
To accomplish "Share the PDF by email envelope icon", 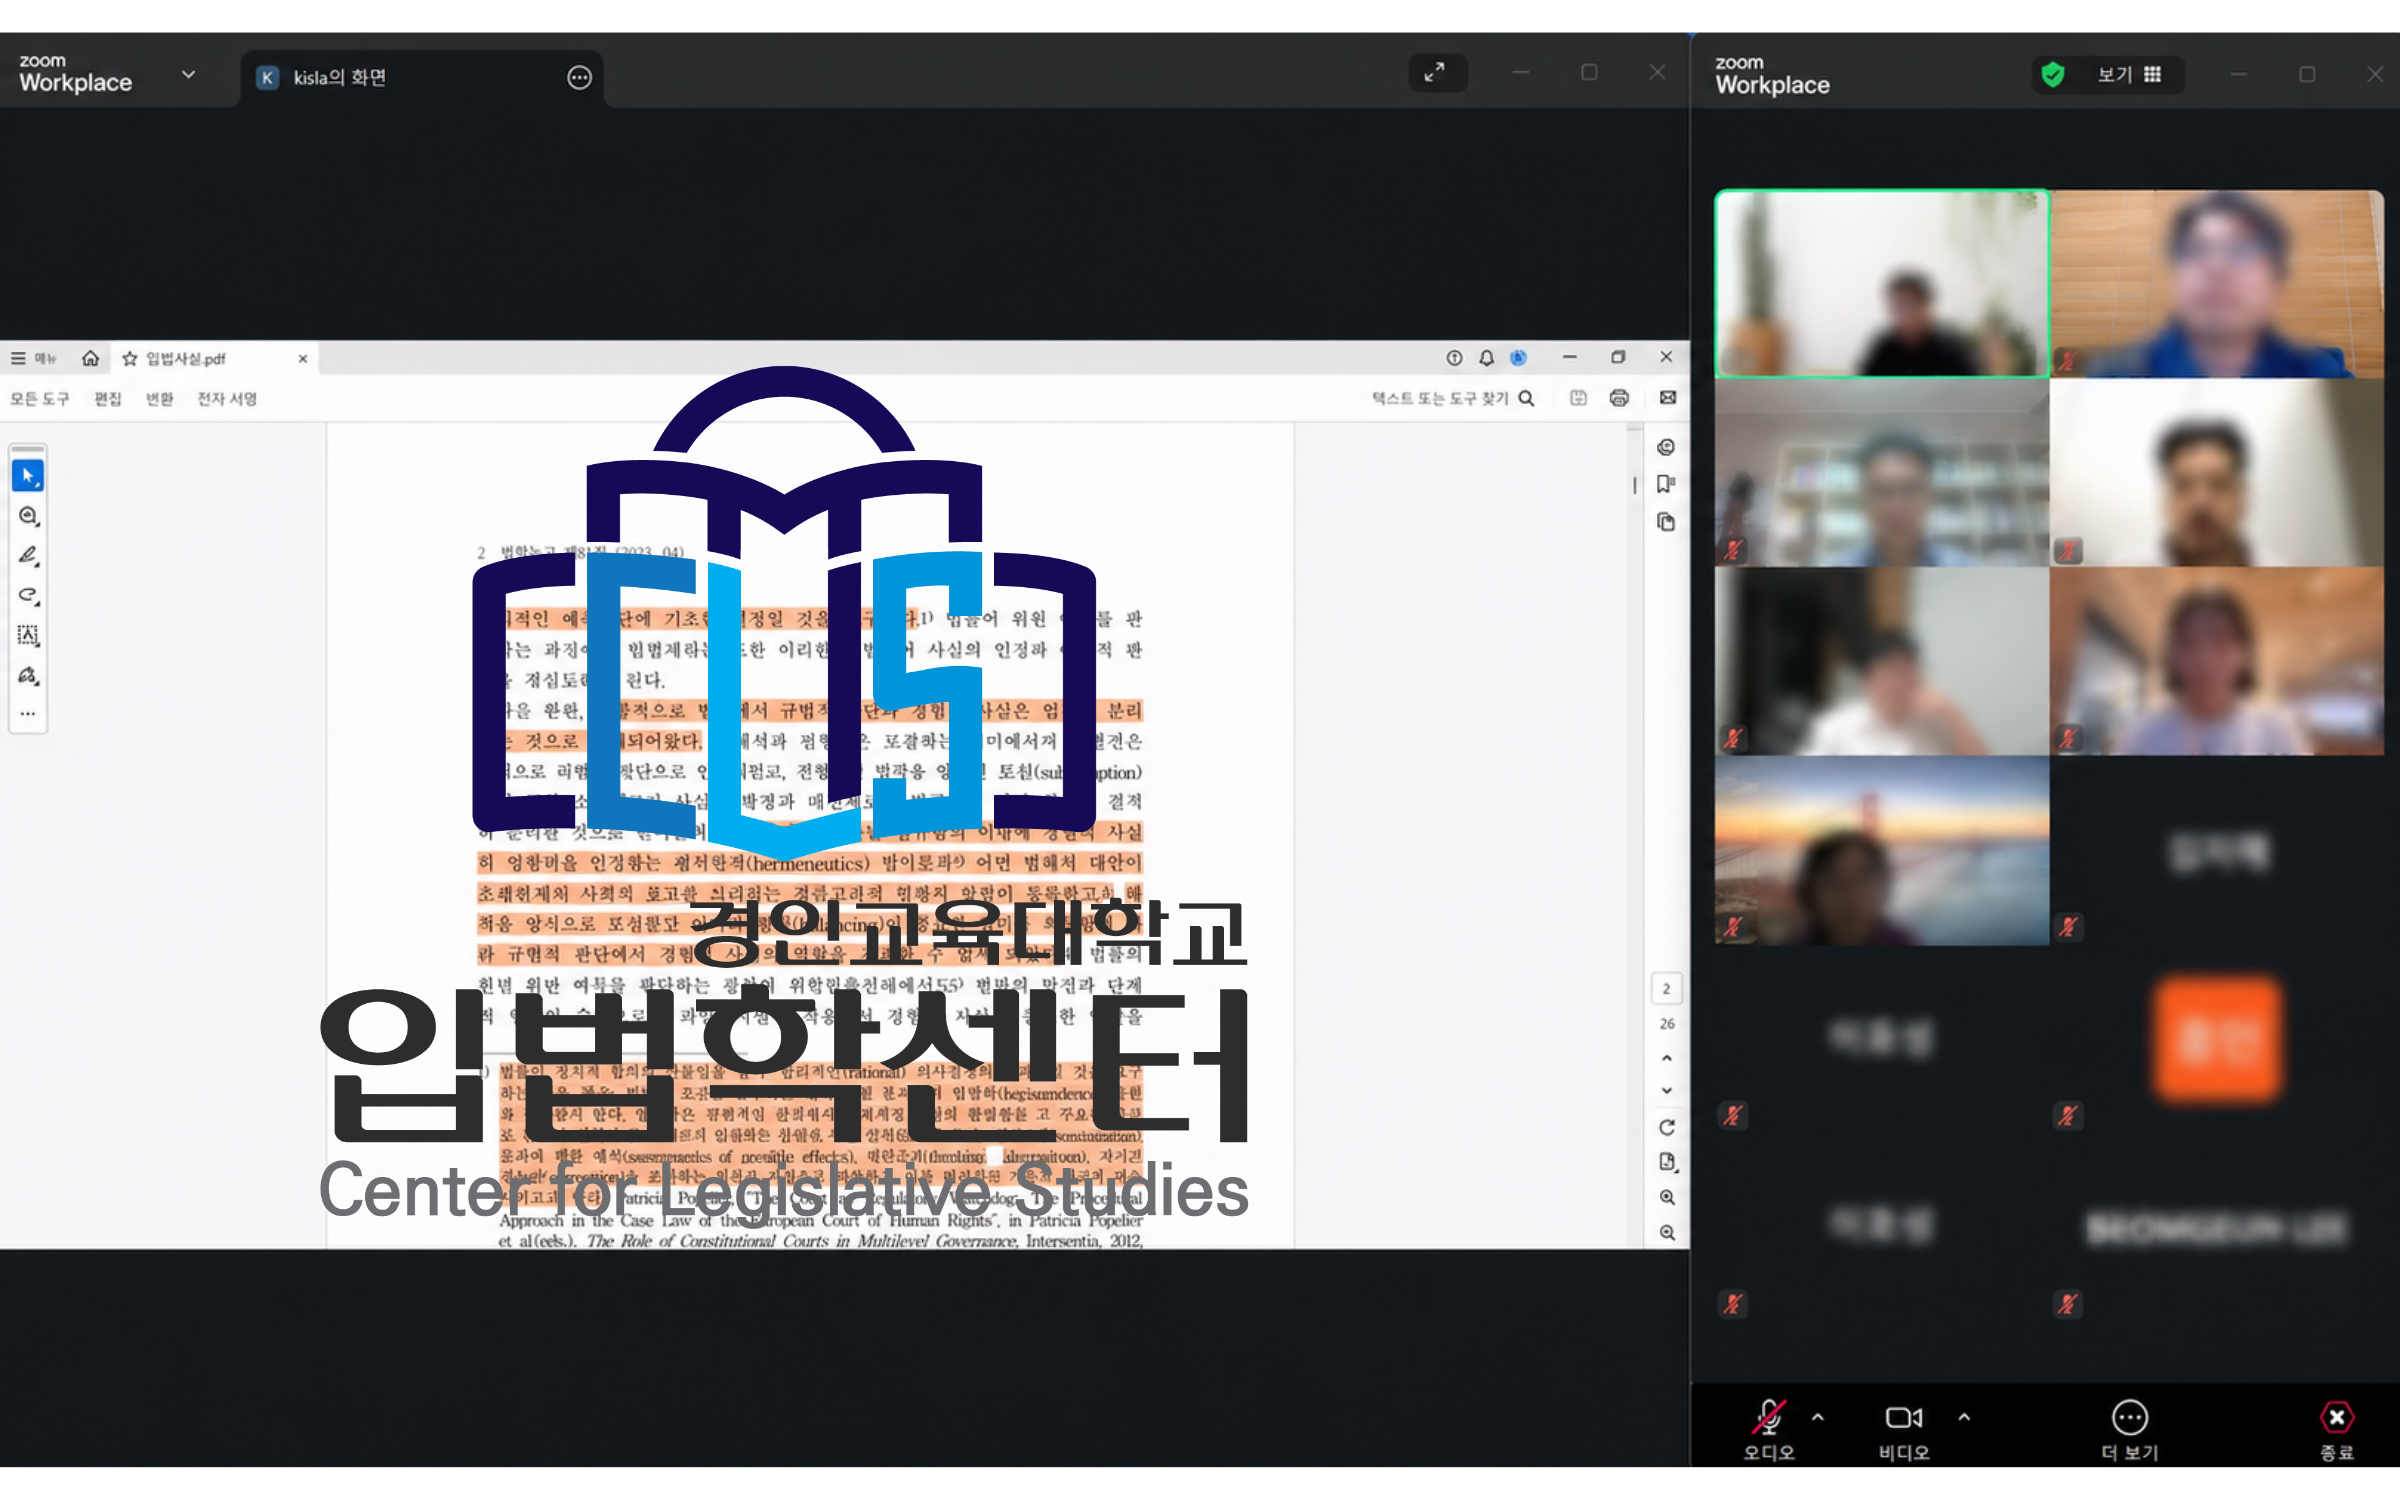I will pyautogui.click(x=1668, y=398).
